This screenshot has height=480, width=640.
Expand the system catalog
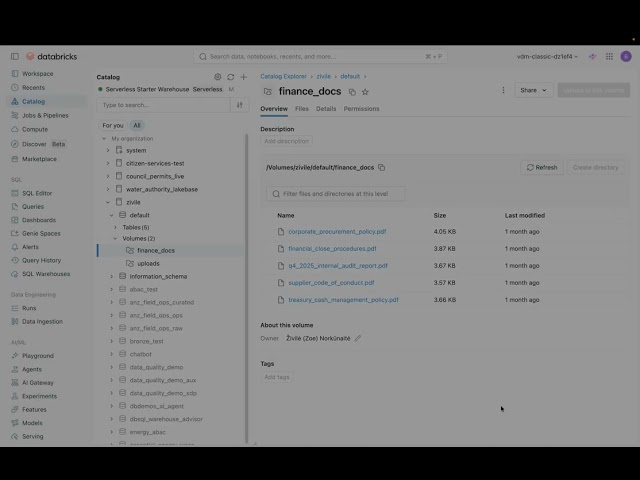108,150
